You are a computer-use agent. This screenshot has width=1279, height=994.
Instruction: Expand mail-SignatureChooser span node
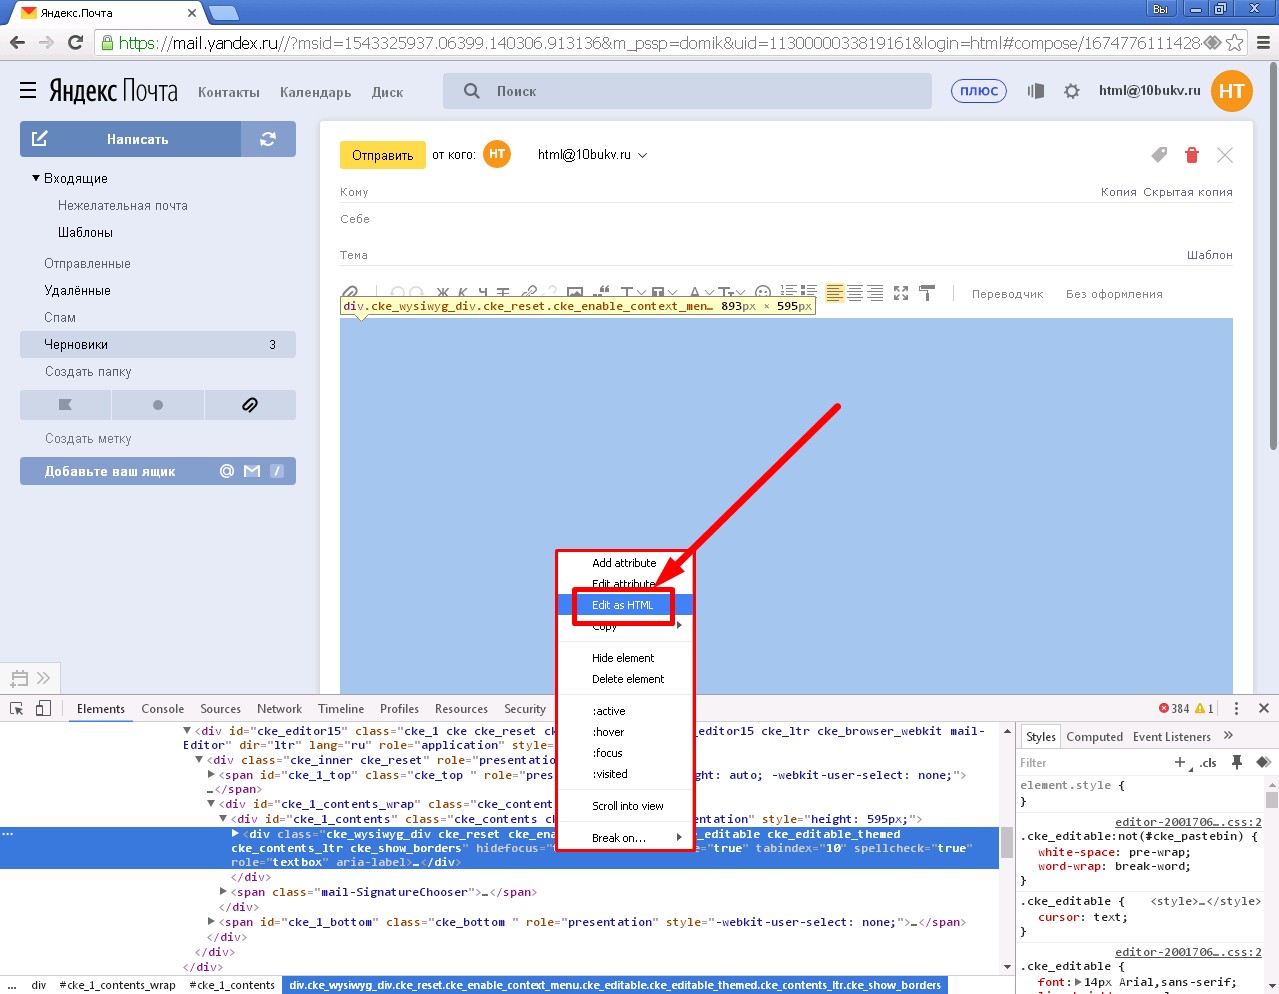223,892
